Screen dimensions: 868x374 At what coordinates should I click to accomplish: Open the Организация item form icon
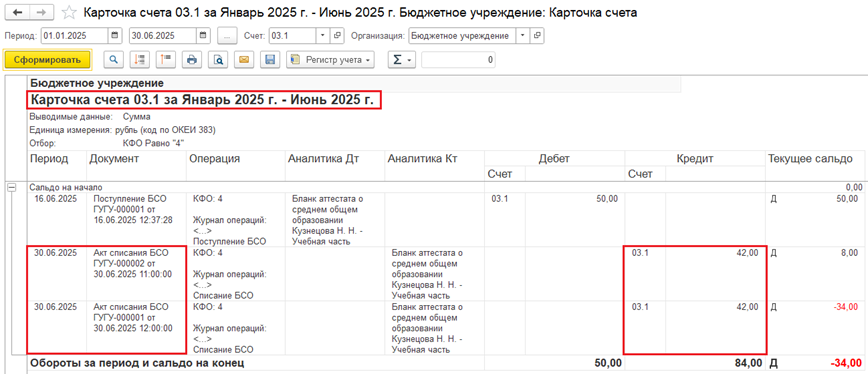536,36
